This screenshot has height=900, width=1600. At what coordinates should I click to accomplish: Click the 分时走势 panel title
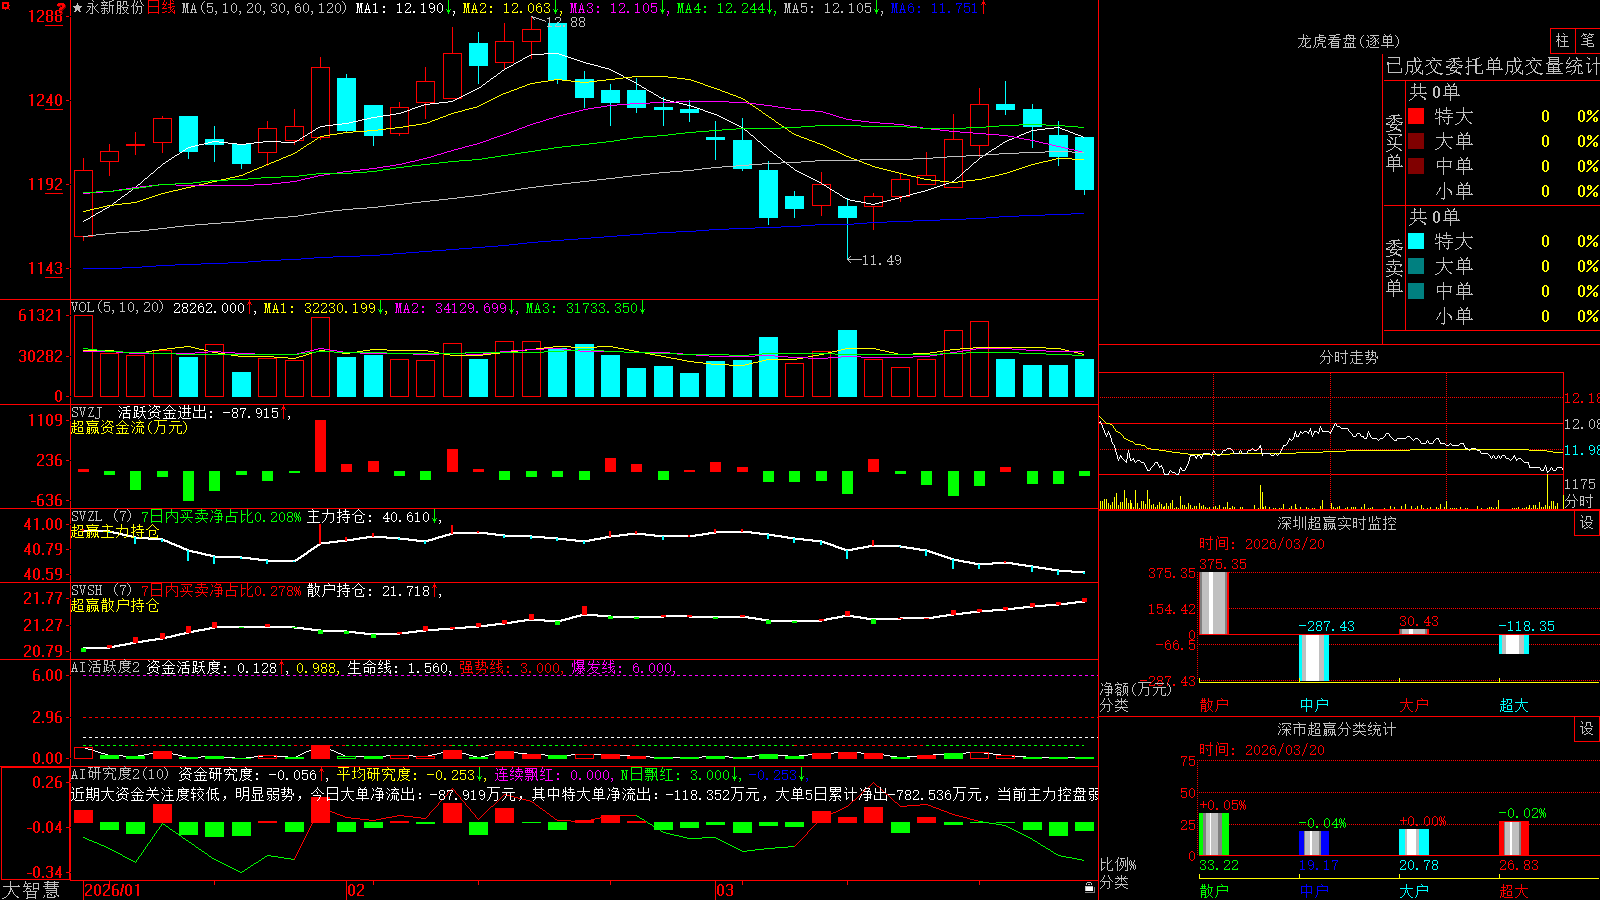(x=1348, y=357)
